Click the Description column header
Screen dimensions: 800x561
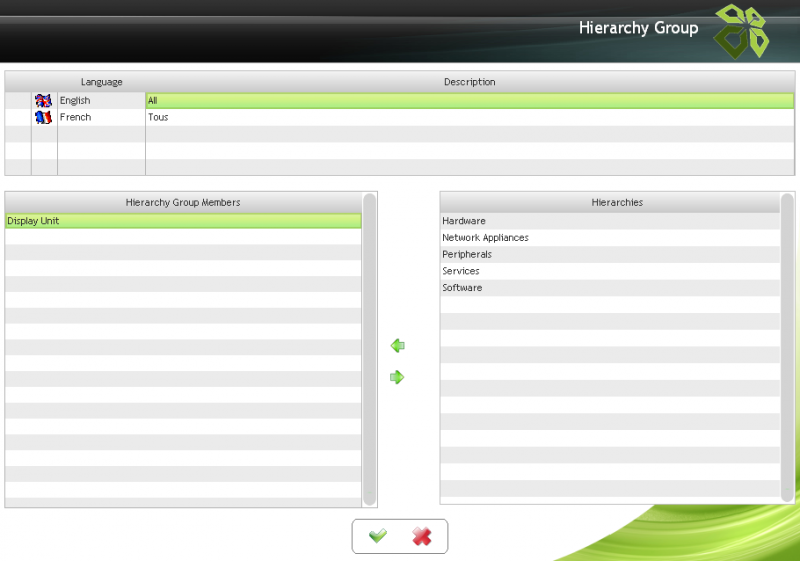tap(469, 82)
